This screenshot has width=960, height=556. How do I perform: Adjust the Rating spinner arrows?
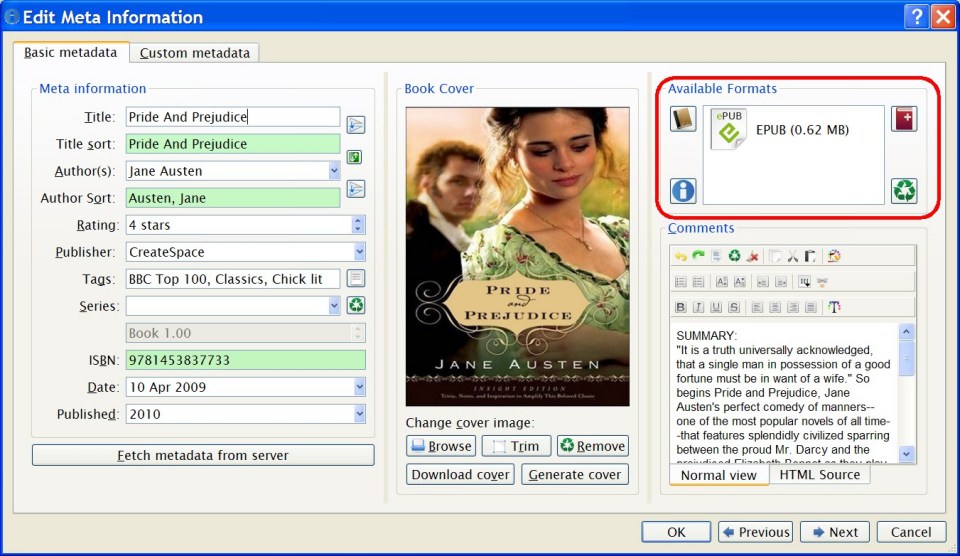point(359,225)
